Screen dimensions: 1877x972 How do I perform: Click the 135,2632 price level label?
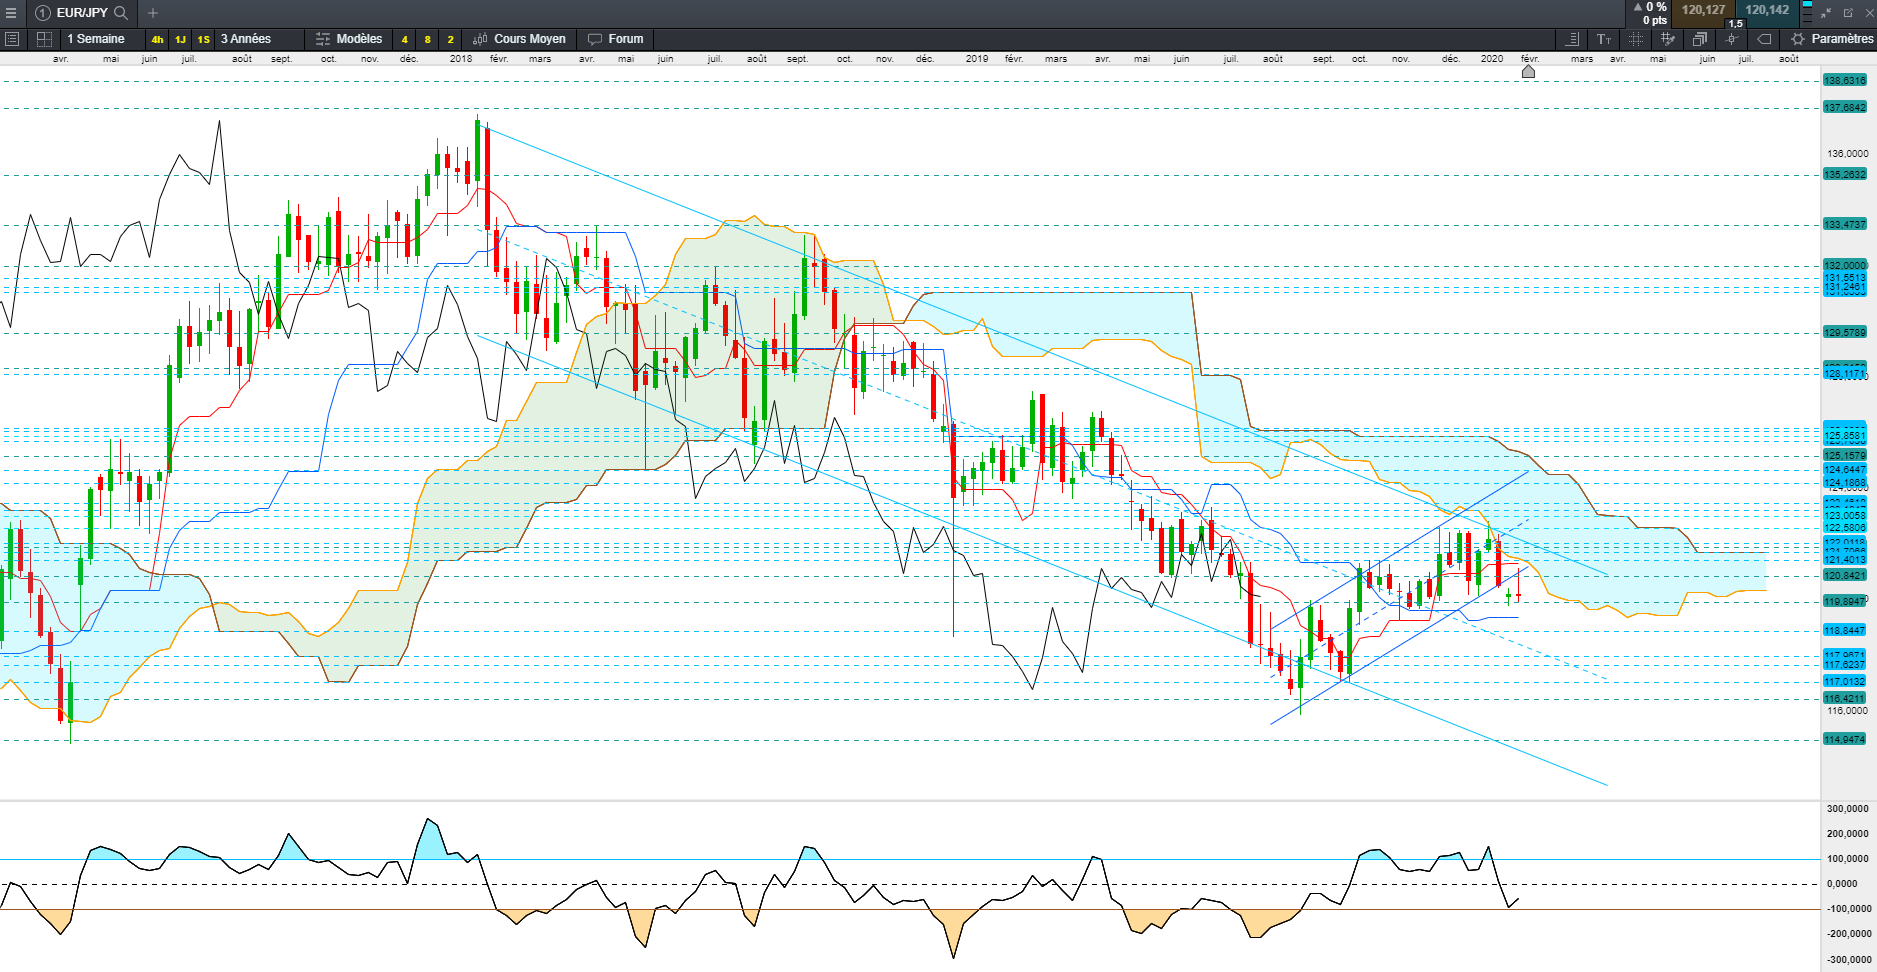point(1845,174)
